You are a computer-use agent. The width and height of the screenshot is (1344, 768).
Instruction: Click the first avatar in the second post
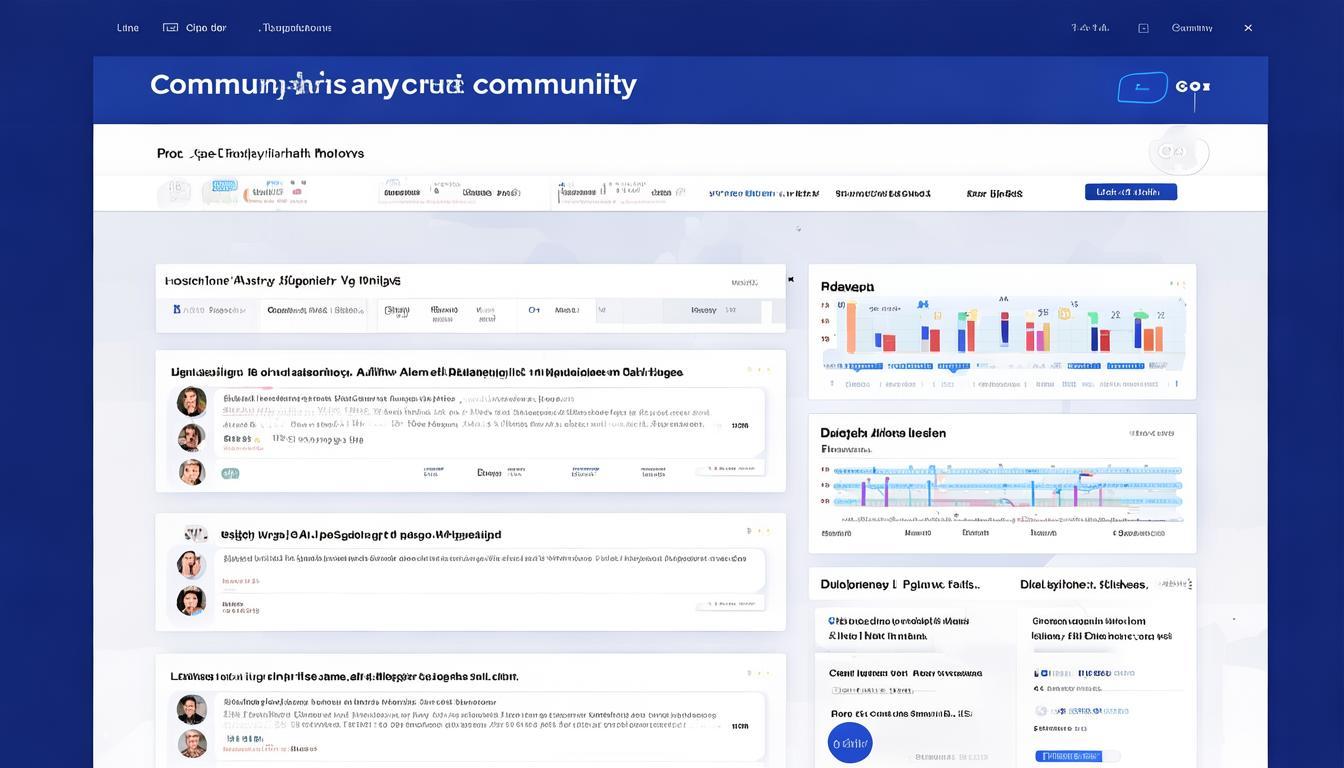click(x=192, y=565)
